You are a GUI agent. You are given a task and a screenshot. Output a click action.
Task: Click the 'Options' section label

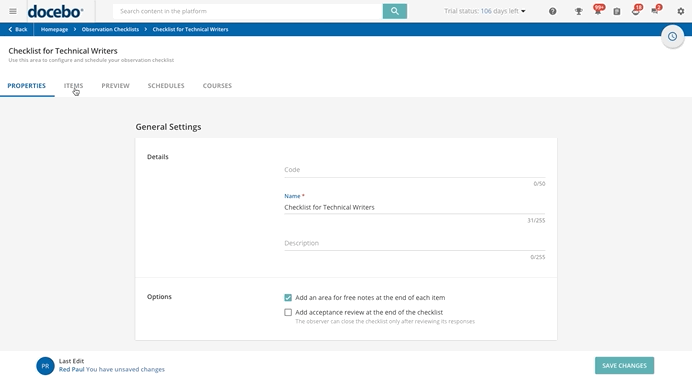coord(159,297)
